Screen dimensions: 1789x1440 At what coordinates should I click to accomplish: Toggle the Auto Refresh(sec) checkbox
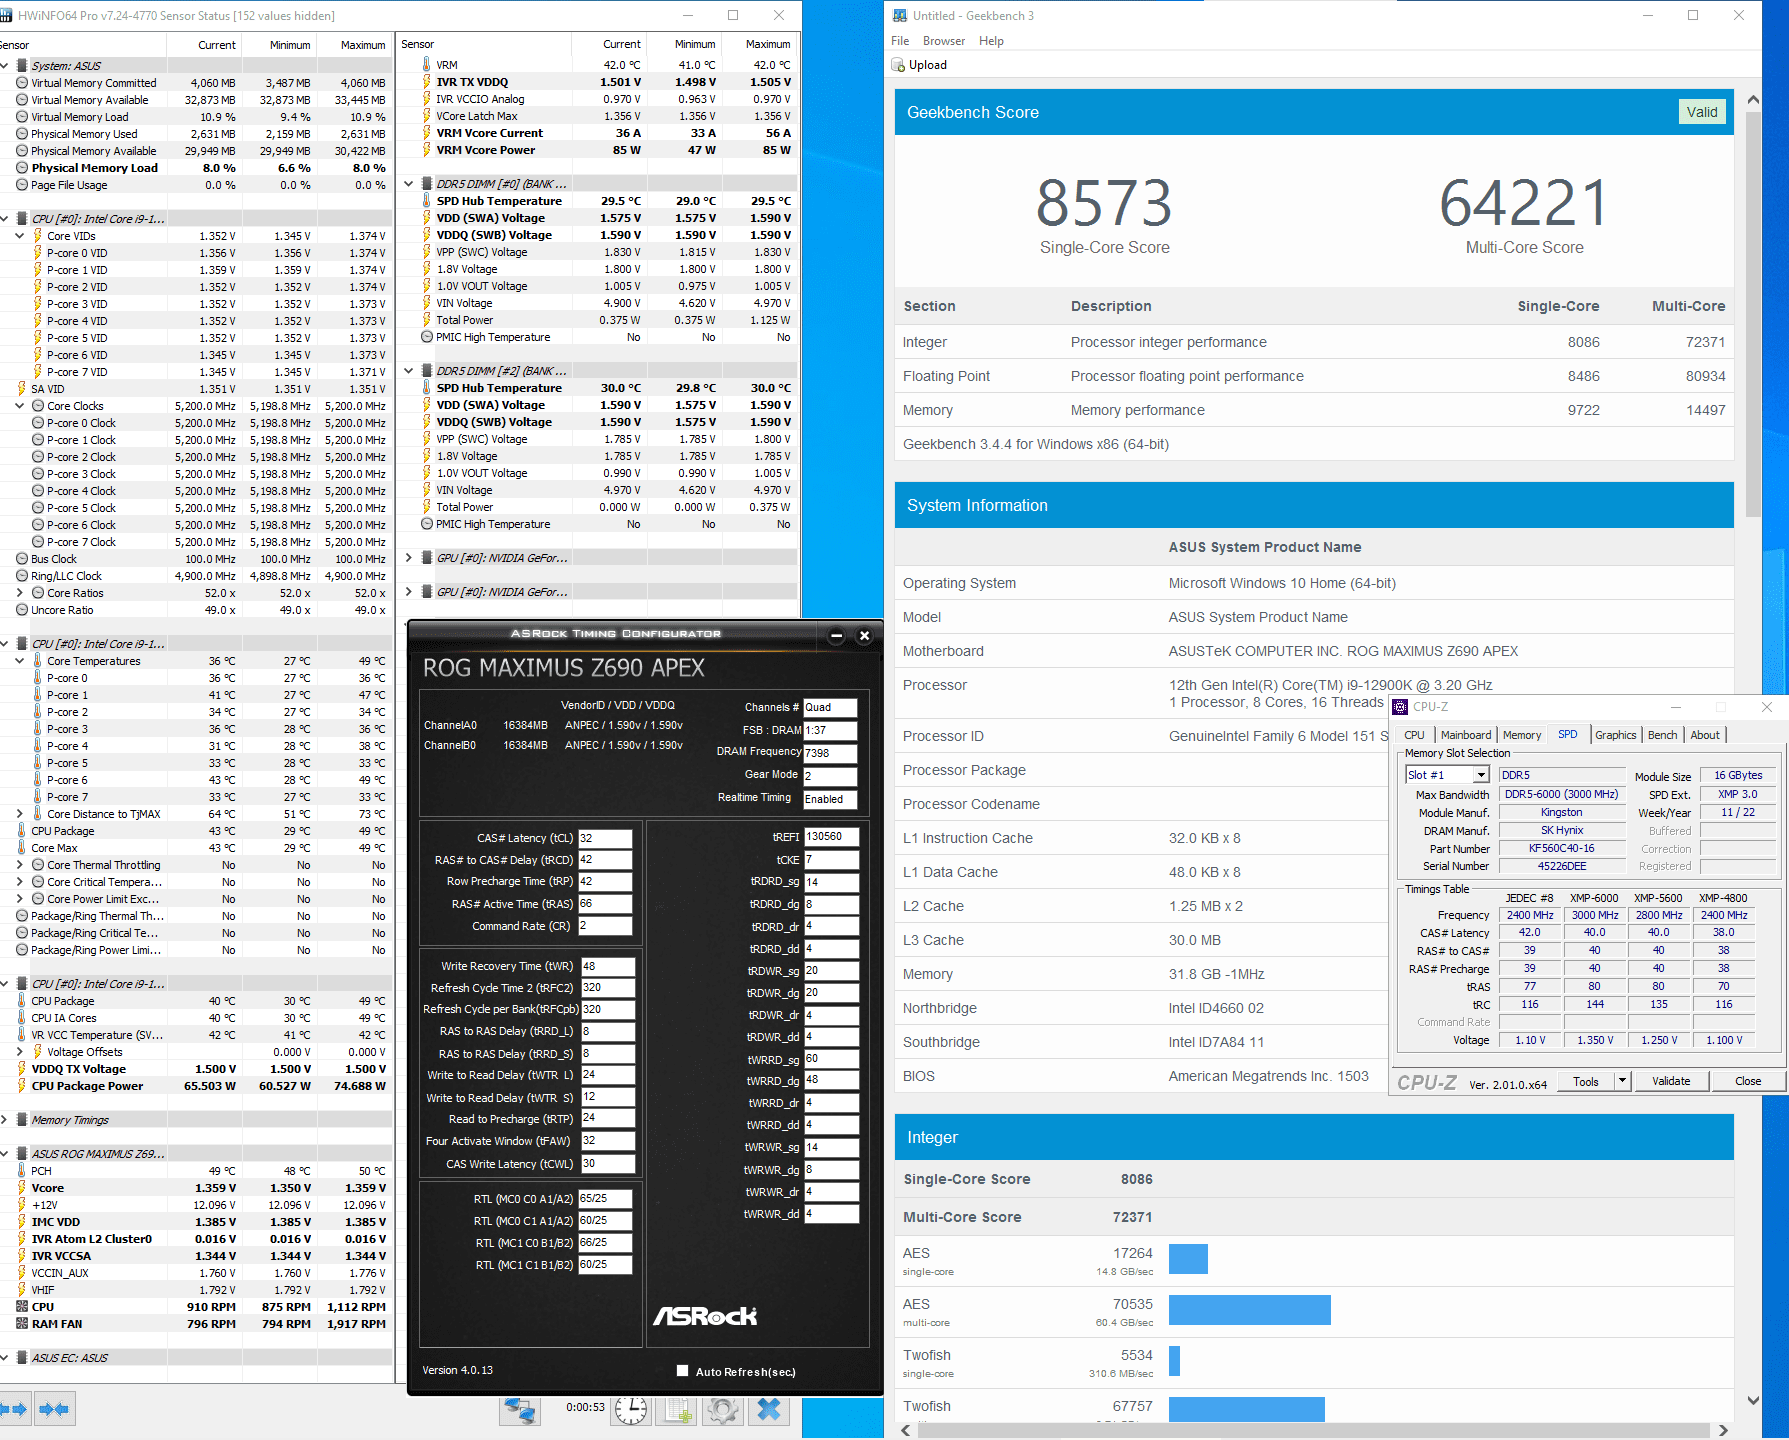coord(683,1371)
